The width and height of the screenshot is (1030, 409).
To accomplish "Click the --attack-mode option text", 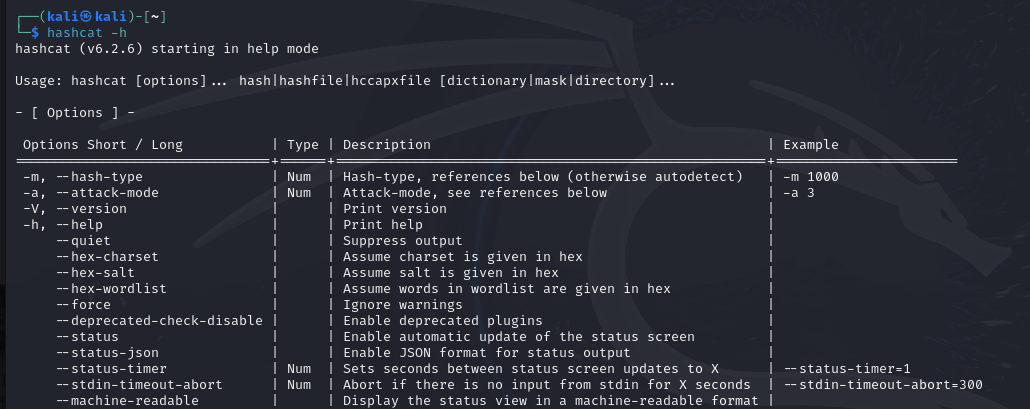I will [107, 192].
